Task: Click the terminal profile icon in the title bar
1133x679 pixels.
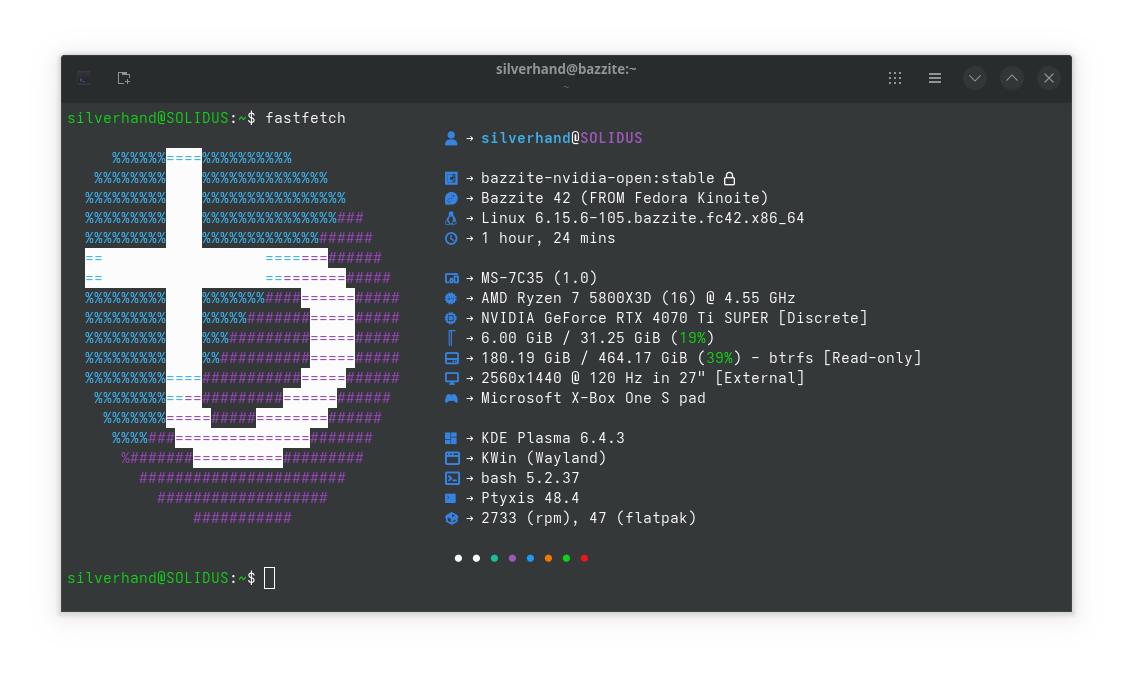Action: pos(85,78)
